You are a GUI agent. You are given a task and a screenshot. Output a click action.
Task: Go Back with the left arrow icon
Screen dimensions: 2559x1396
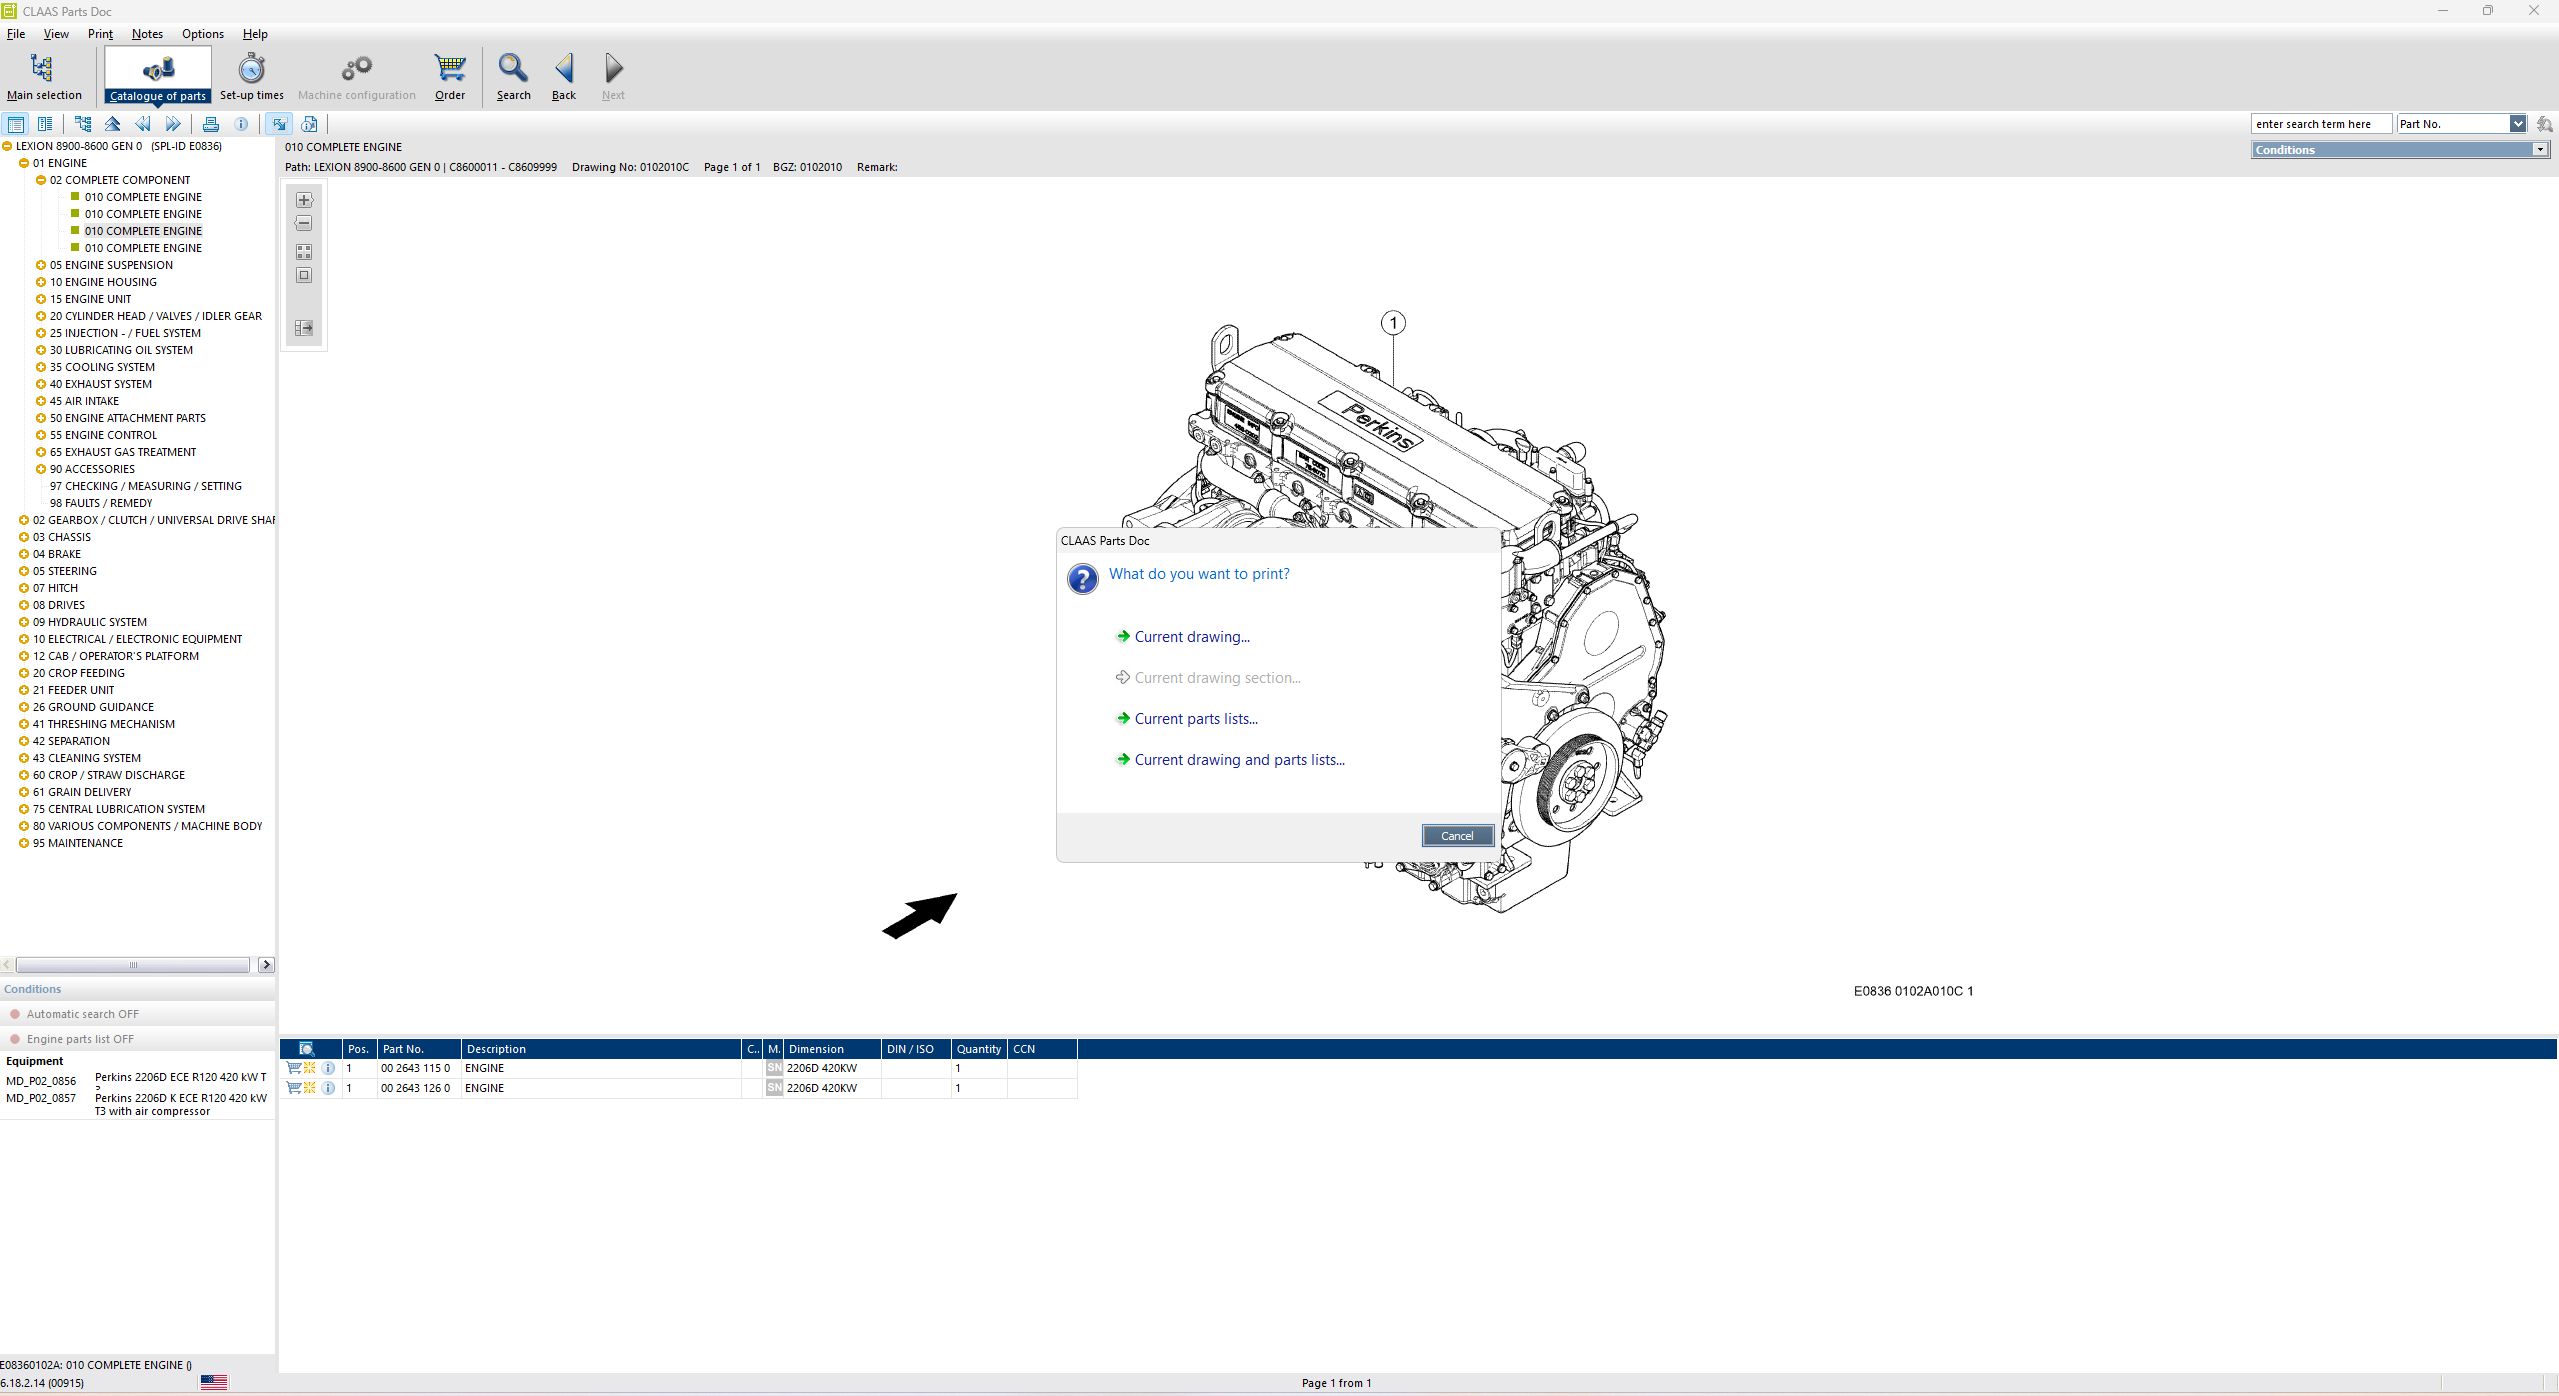tap(564, 69)
